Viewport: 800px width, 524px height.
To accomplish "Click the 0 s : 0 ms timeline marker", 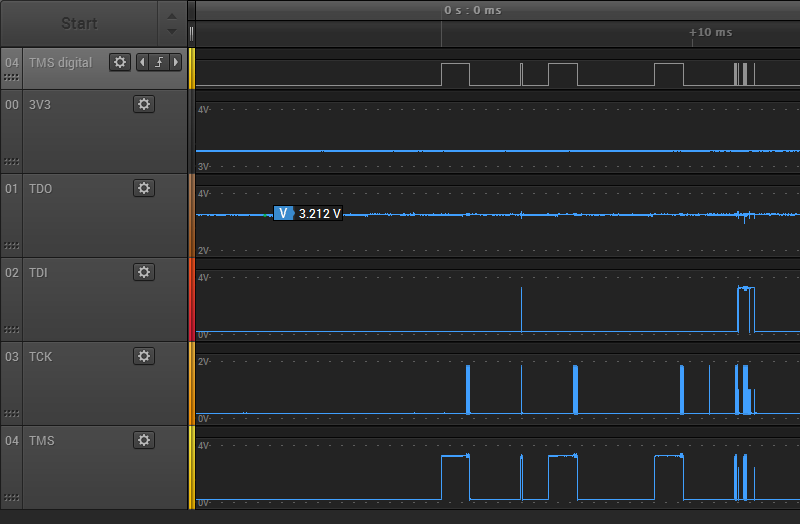I will [472, 10].
